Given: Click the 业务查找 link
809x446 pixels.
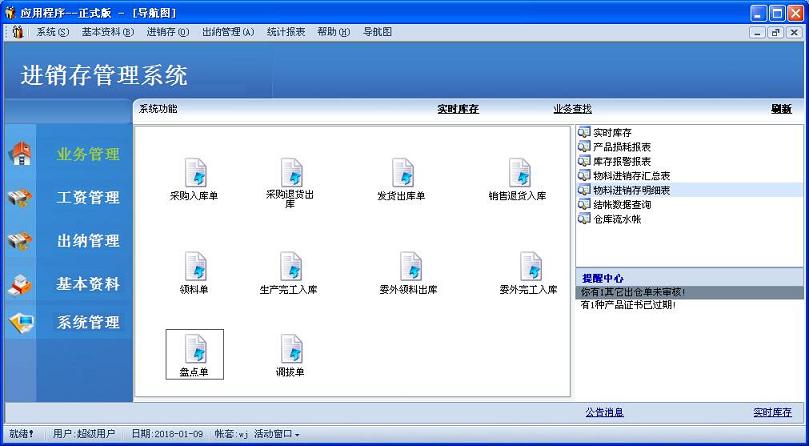Looking at the screenshot, I should 572,109.
